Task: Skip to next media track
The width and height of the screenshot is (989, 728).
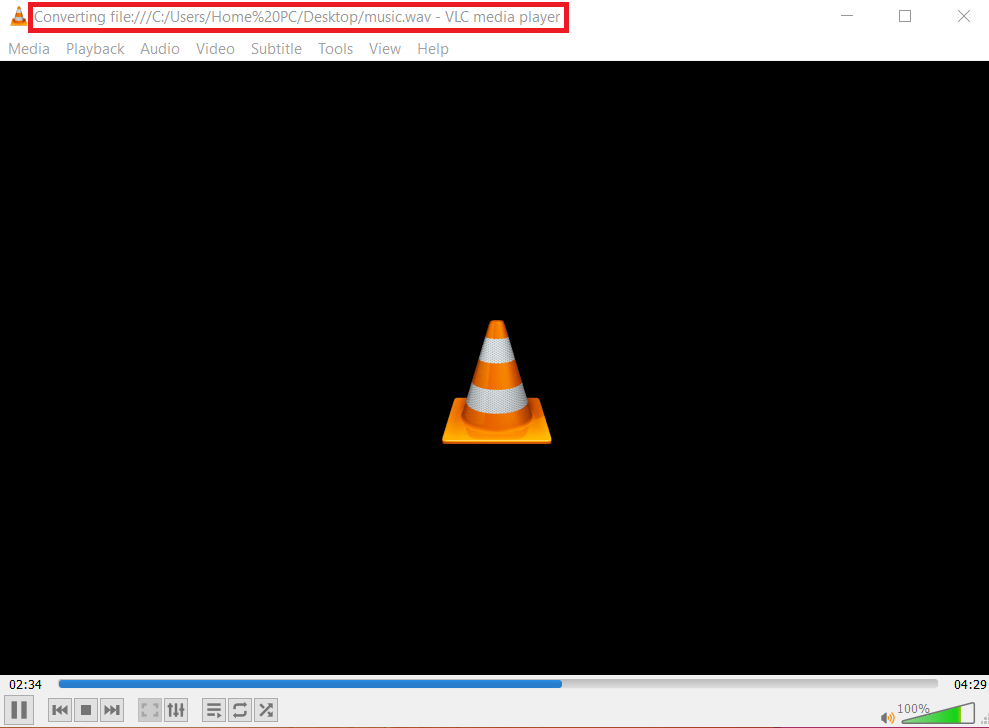Action: [112, 710]
